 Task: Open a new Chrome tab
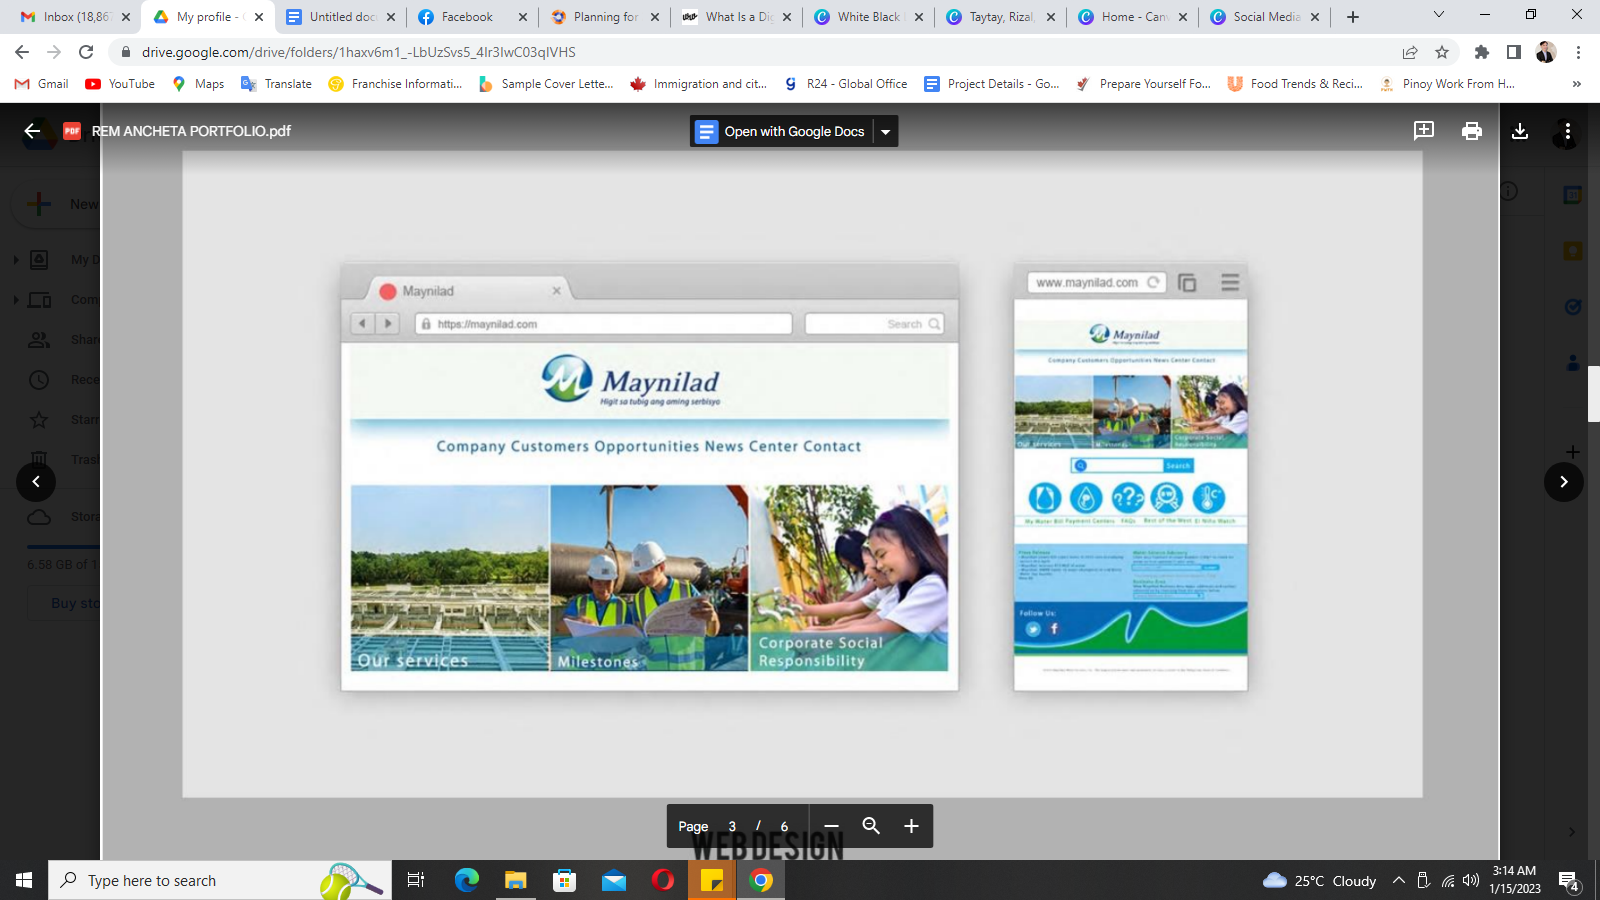pos(1353,17)
